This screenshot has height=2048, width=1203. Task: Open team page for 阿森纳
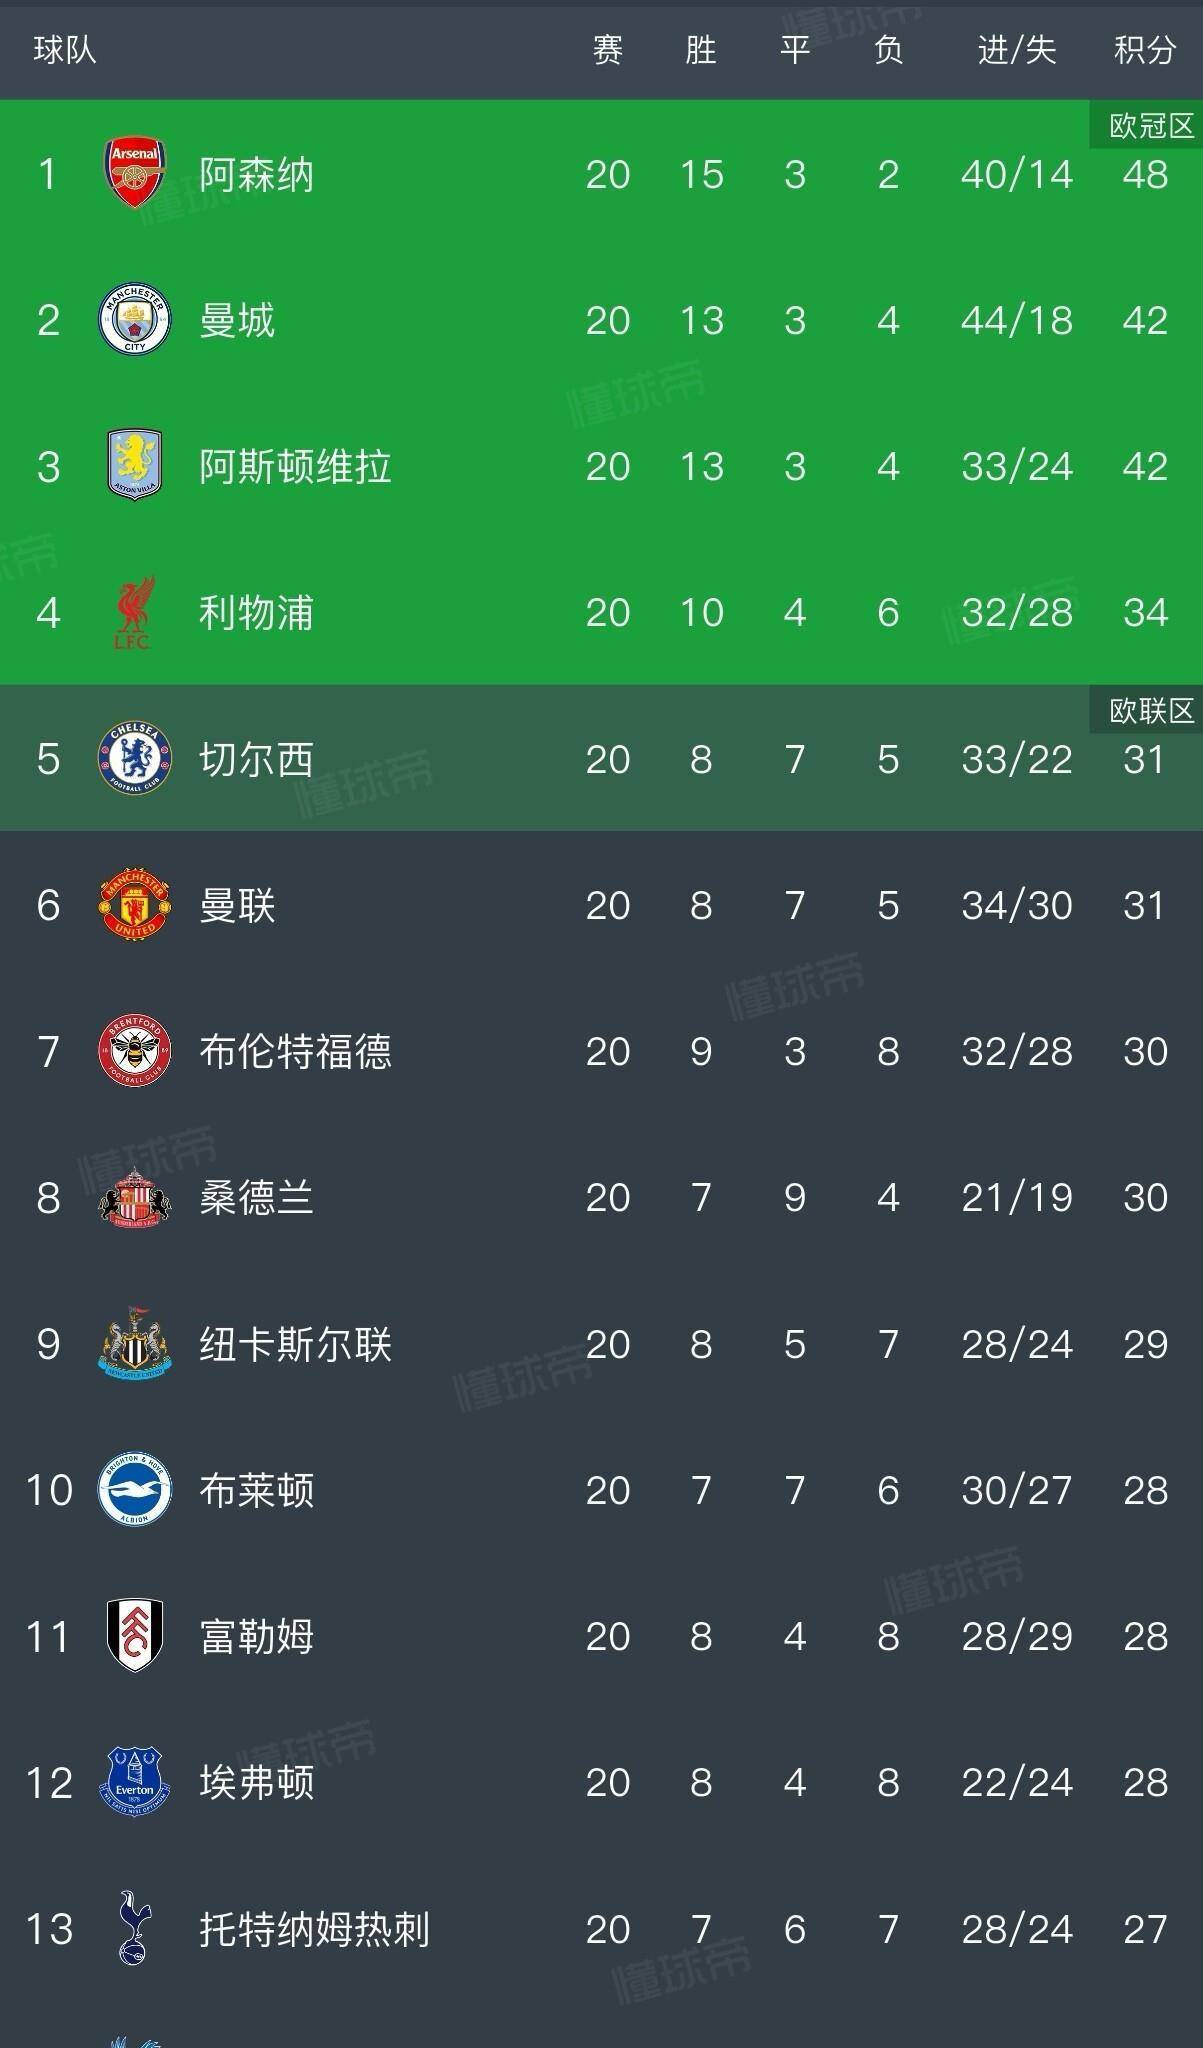click(256, 175)
